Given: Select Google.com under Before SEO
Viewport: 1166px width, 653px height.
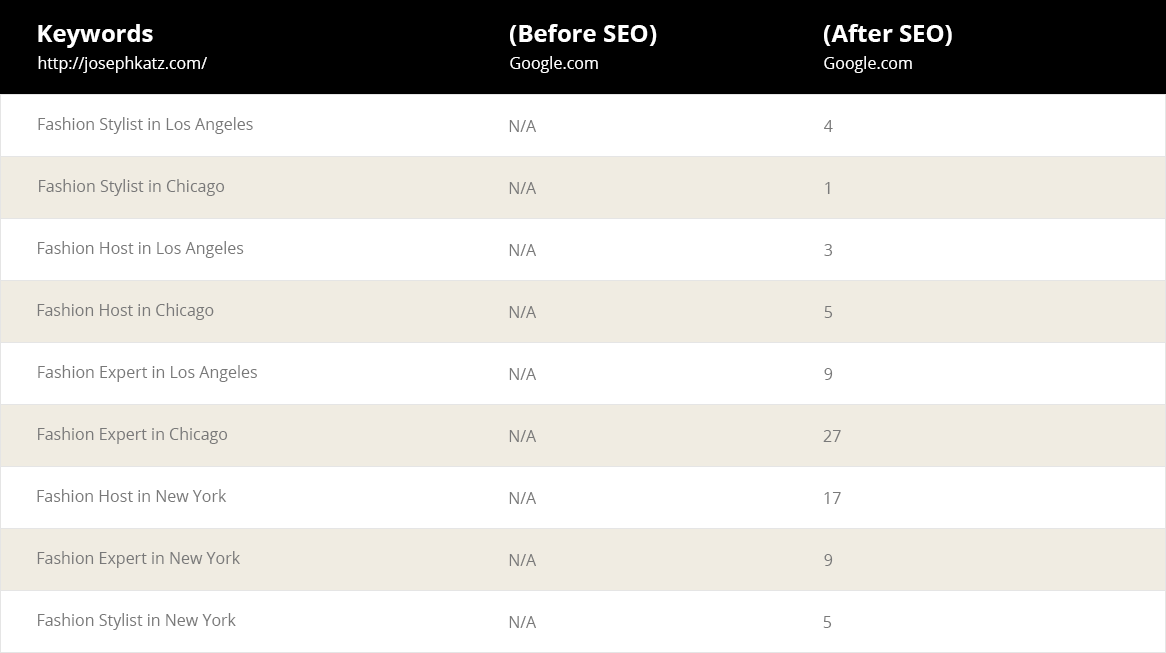Looking at the screenshot, I should (x=554, y=63).
